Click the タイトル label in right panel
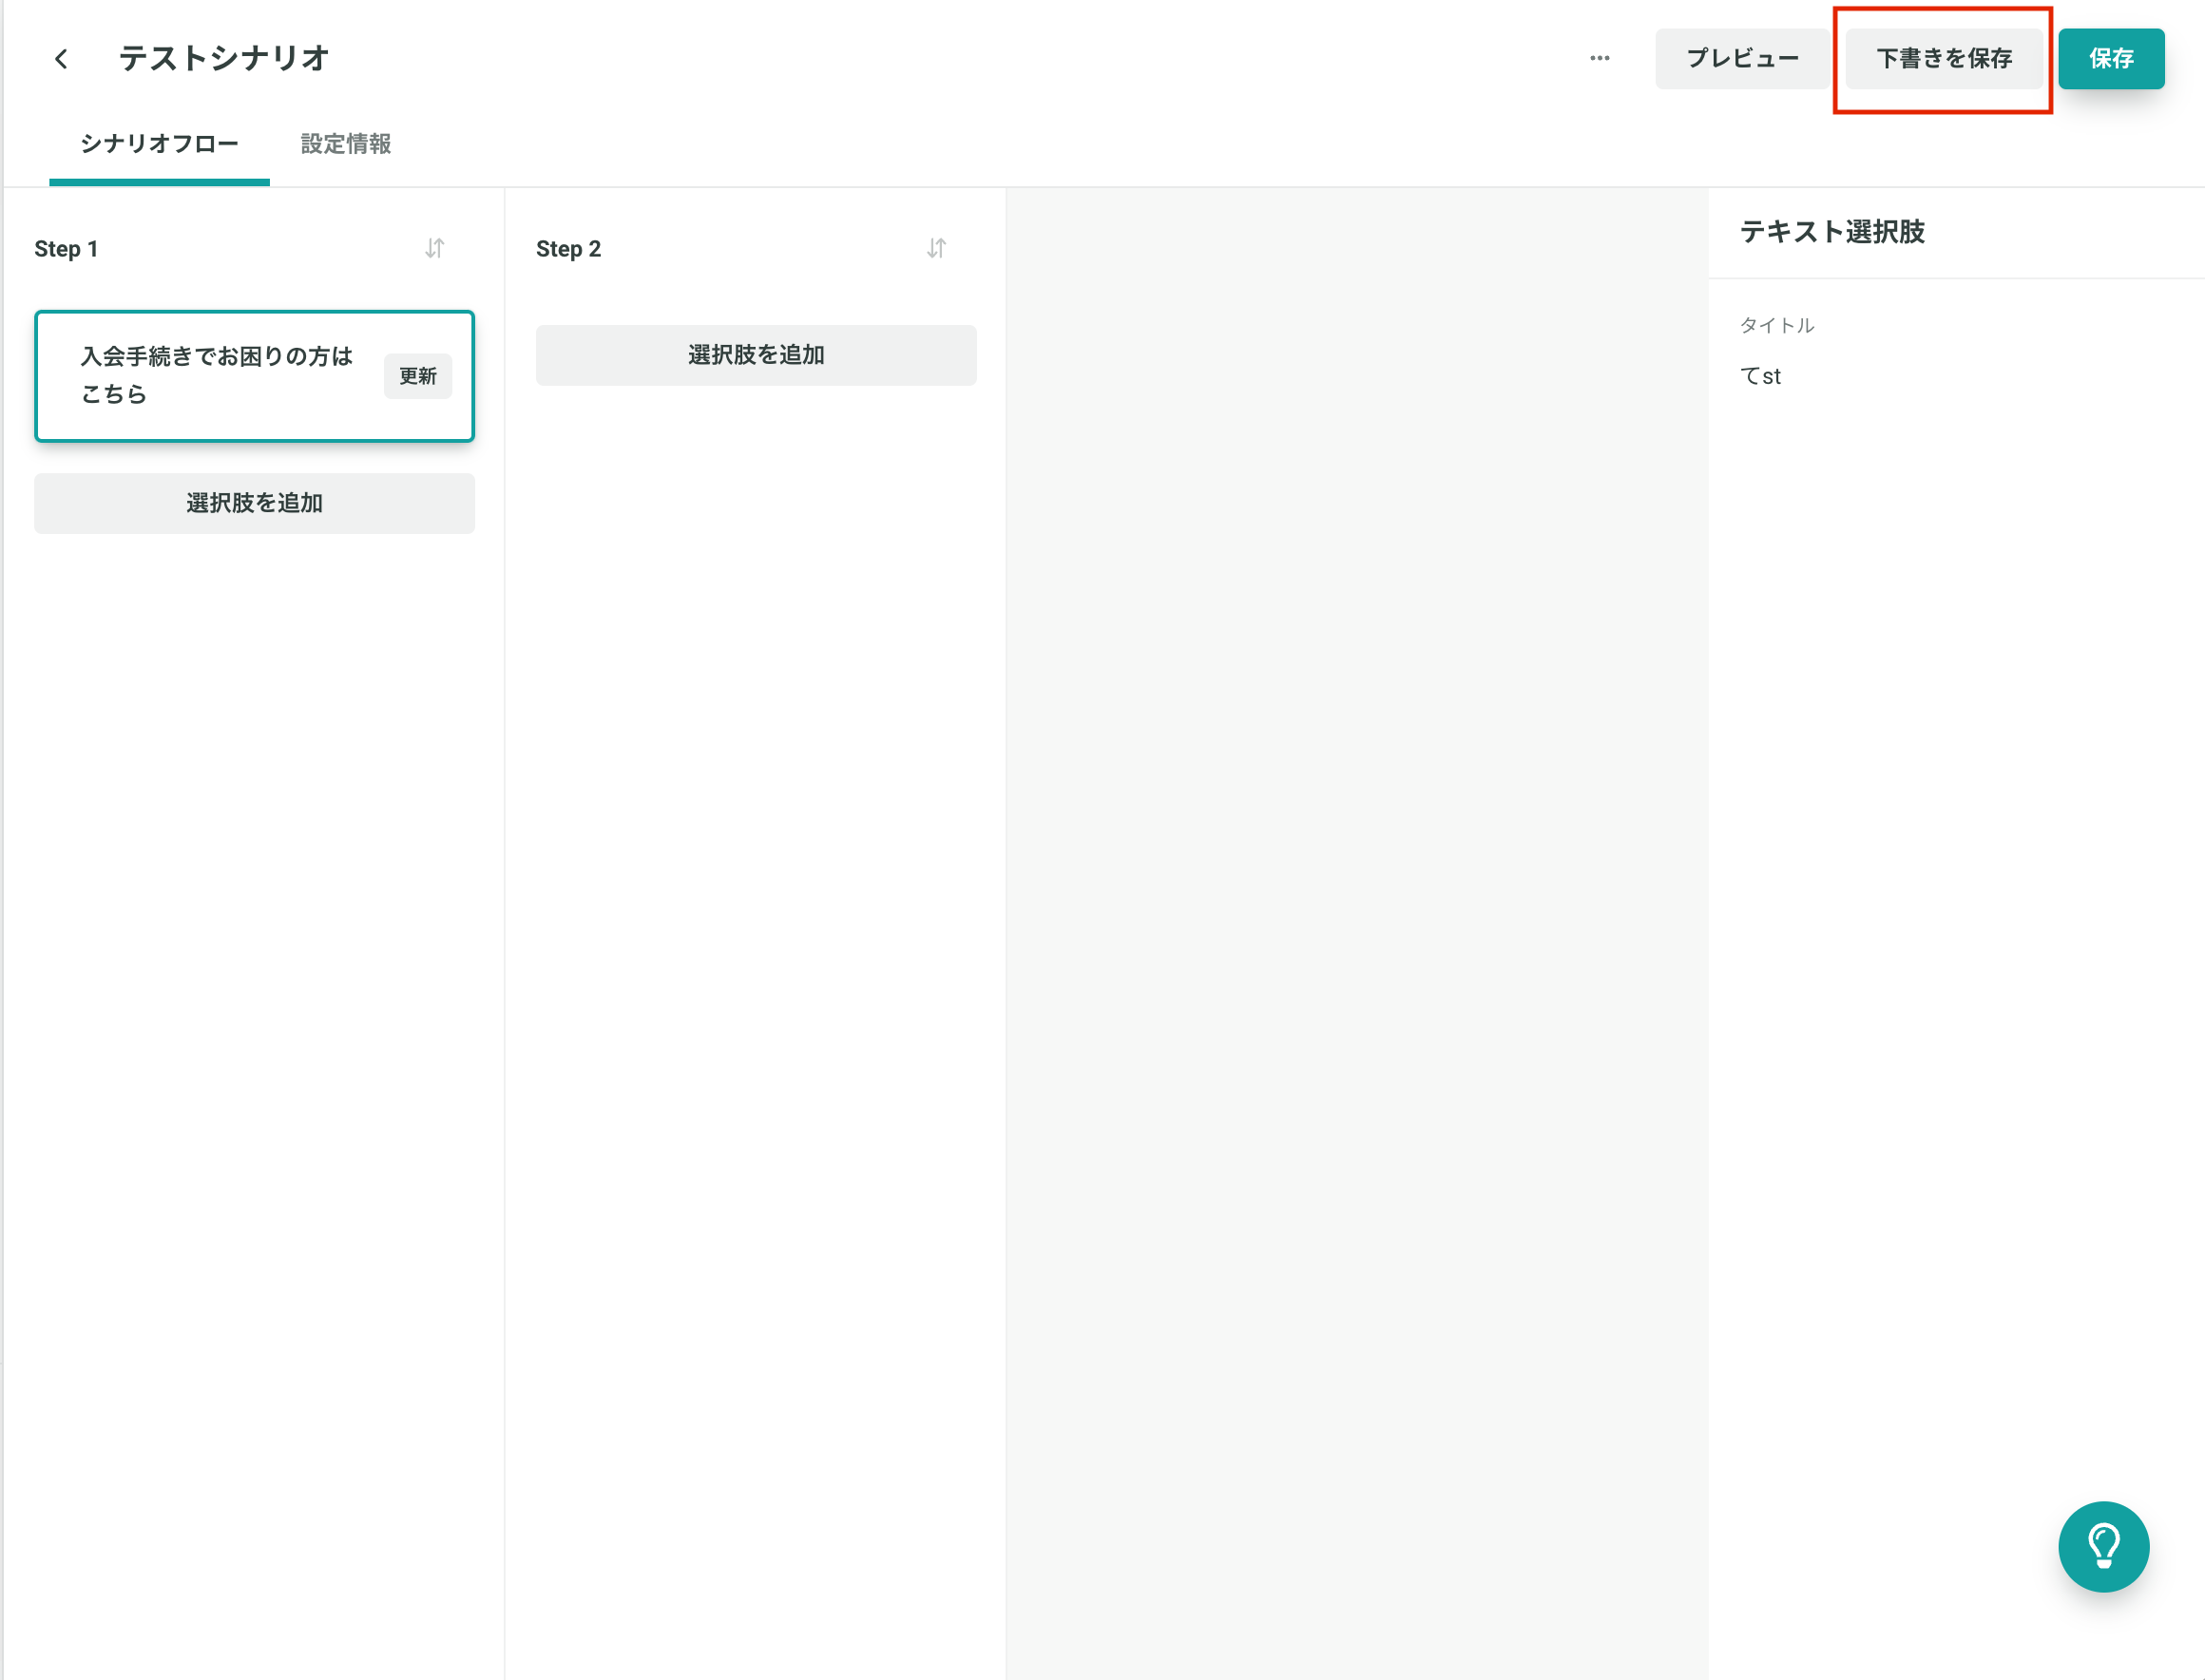 (1776, 325)
